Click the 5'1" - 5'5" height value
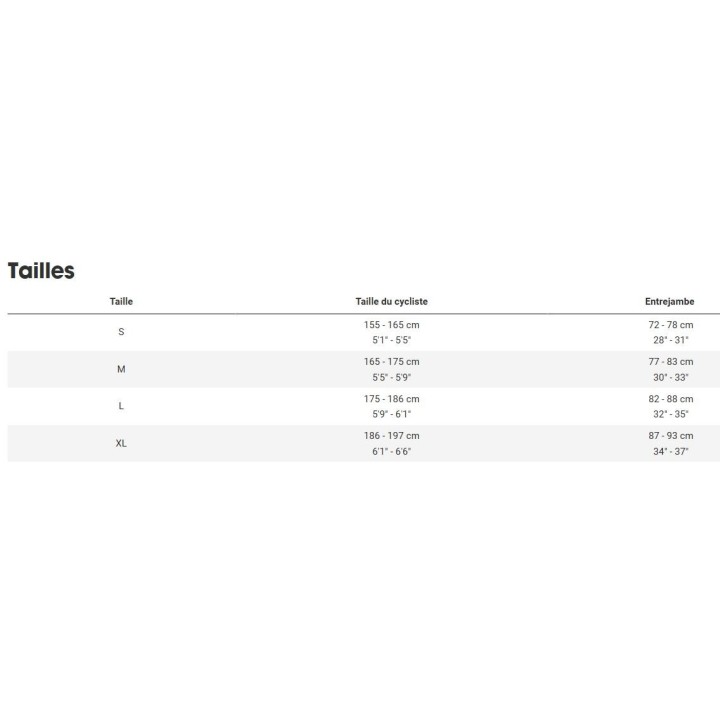The image size is (720, 720). click(x=391, y=340)
